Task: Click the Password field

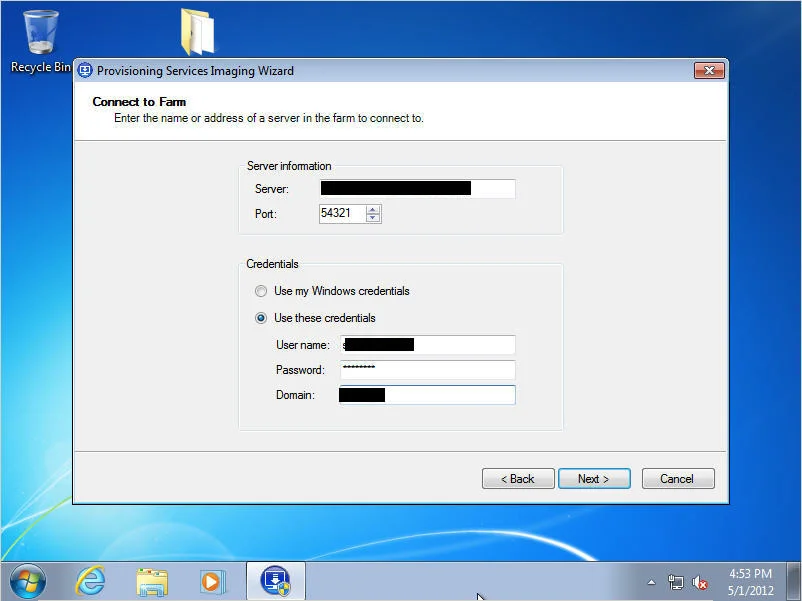Action: coord(428,370)
